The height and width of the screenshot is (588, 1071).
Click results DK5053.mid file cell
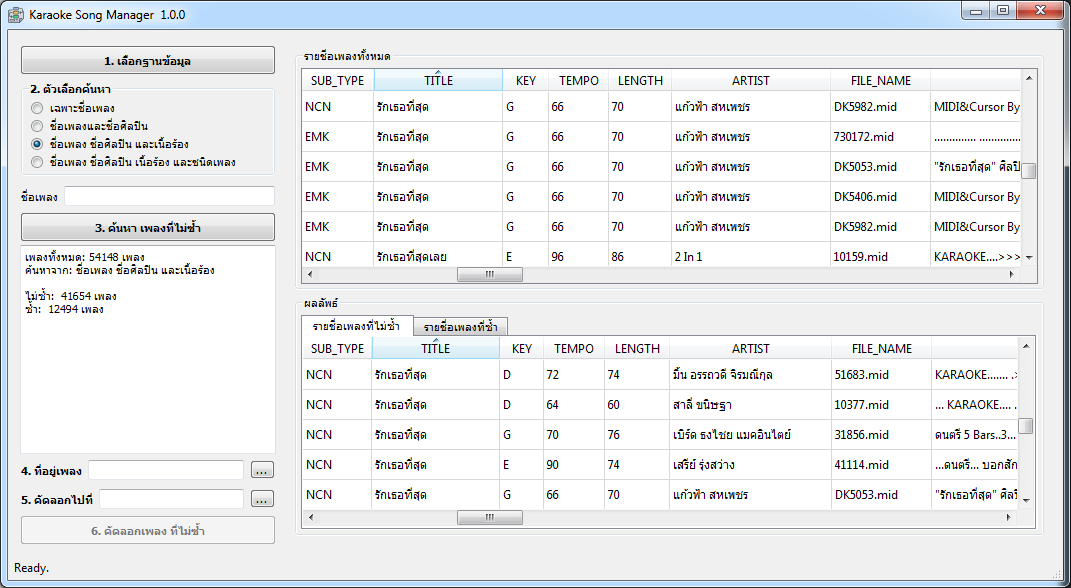click(881, 495)
